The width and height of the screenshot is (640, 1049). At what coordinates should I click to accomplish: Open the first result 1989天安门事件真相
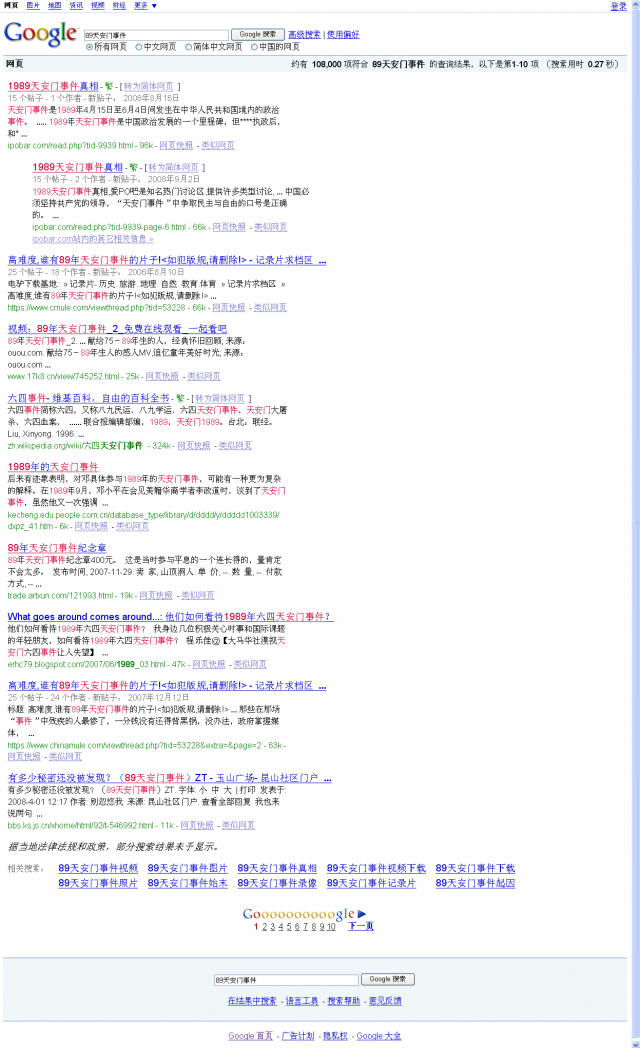(53, 86)
